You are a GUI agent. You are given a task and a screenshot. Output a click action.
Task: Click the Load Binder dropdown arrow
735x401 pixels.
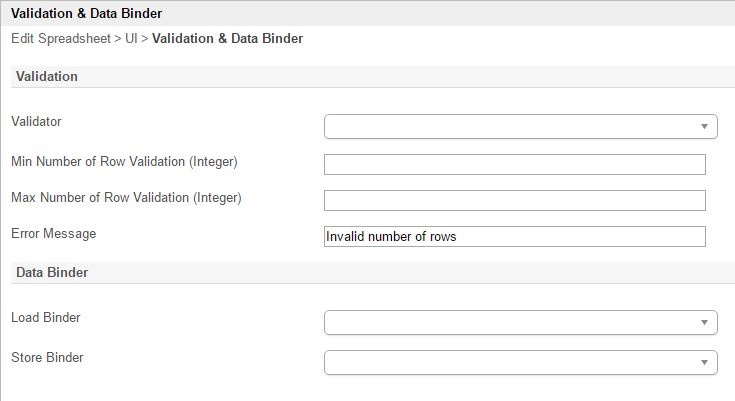coord(705,323)
